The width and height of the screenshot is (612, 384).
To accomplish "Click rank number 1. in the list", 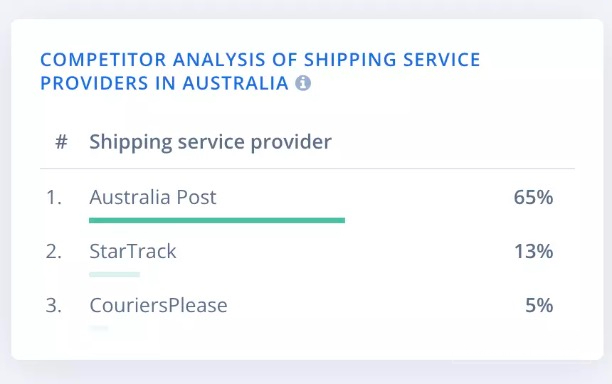I will click(54, 197).
